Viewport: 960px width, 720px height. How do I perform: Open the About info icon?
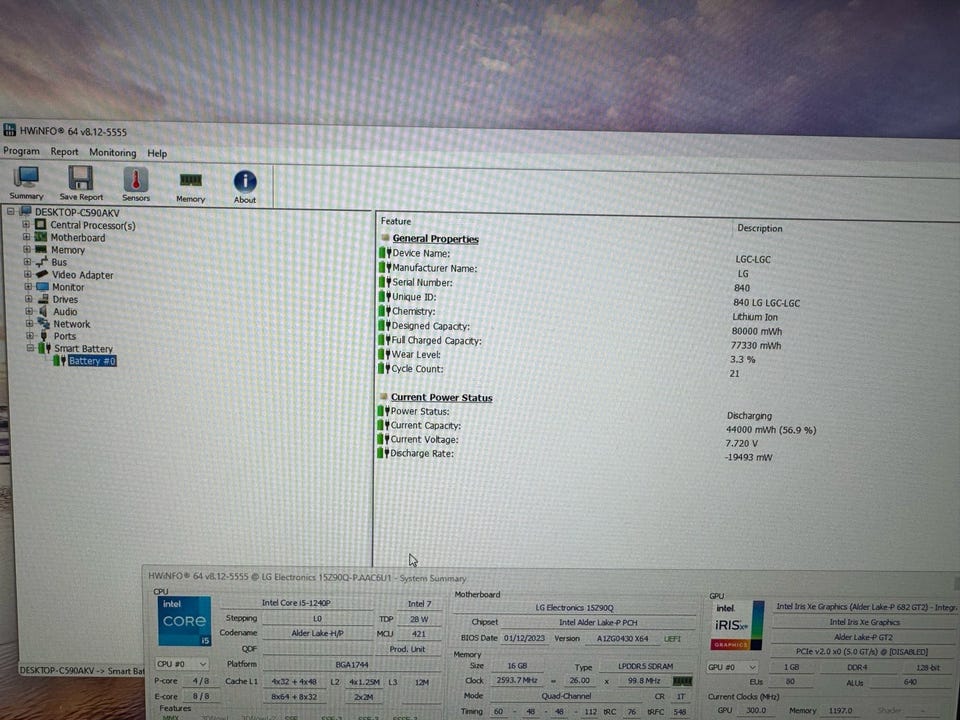click(245, 182)
